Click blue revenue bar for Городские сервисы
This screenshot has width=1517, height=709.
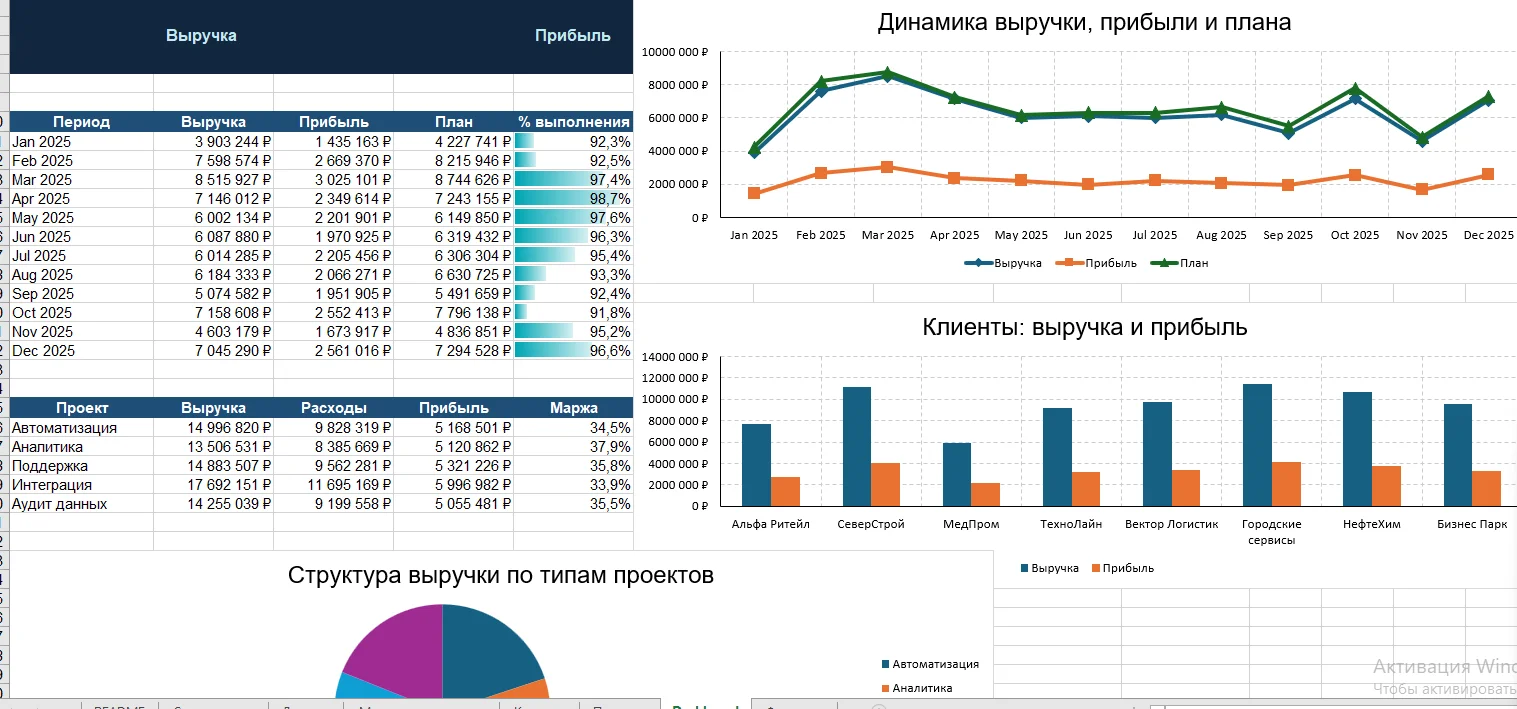coord(1257,445)
